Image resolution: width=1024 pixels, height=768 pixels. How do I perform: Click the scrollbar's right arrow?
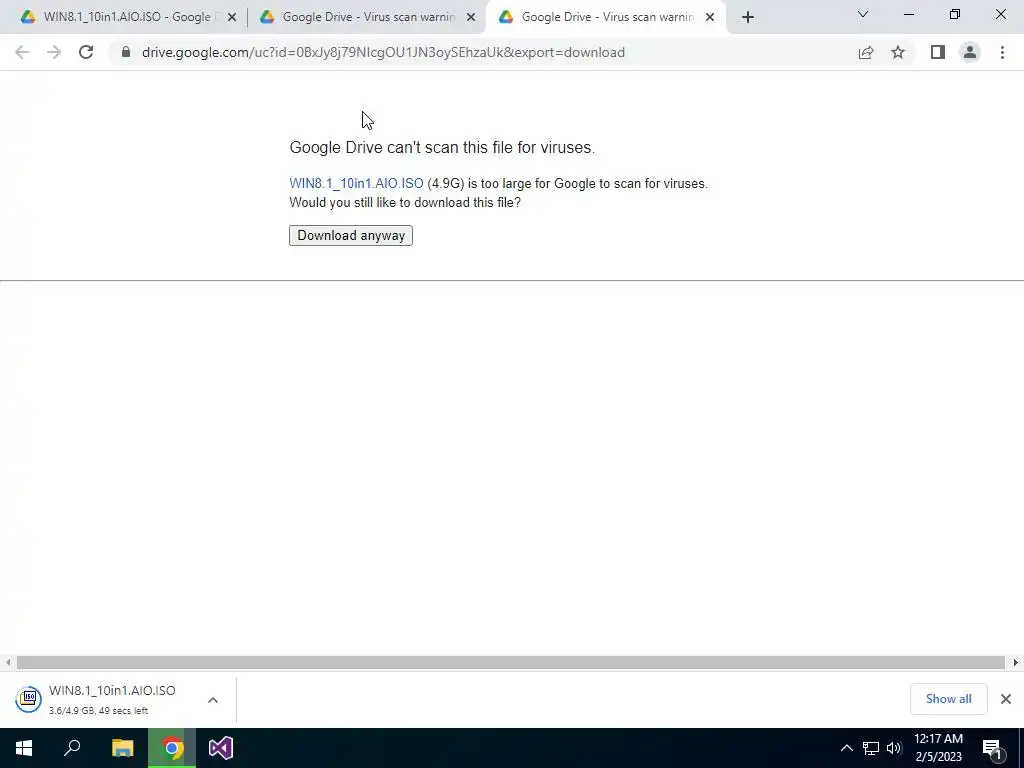click(1016, 662)
